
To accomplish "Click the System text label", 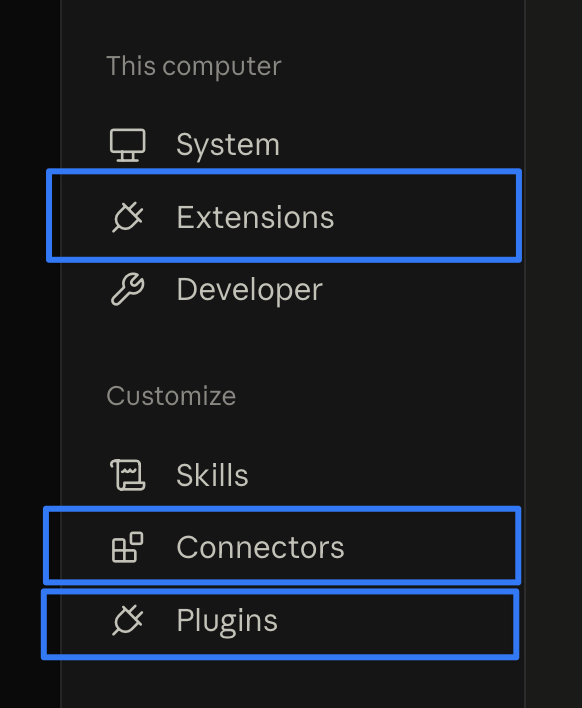I will 228,146.
